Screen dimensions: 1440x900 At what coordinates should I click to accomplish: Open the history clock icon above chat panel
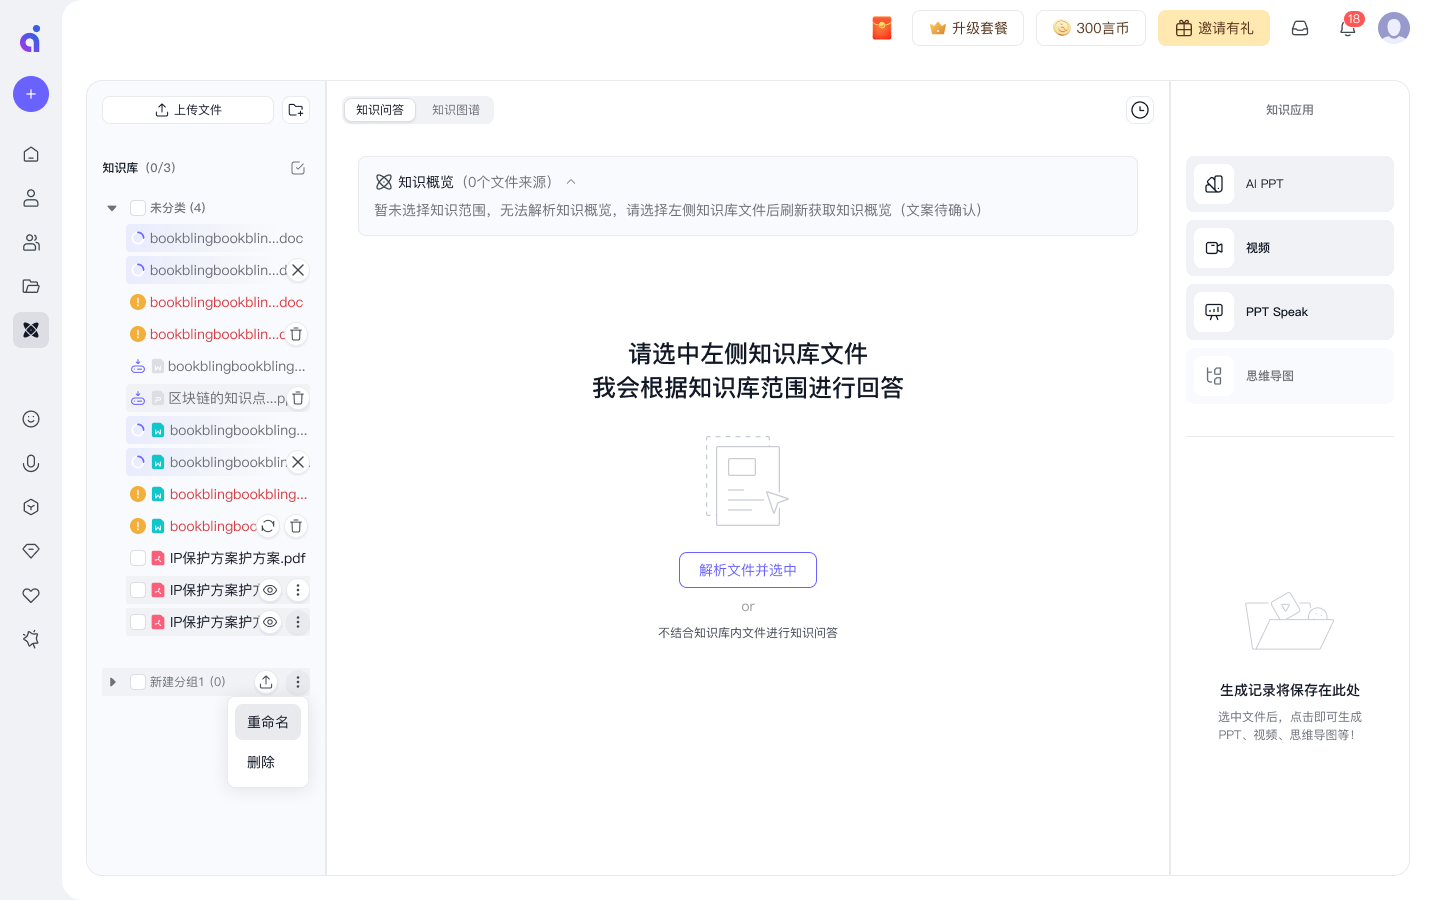[x=1139, y=110]
